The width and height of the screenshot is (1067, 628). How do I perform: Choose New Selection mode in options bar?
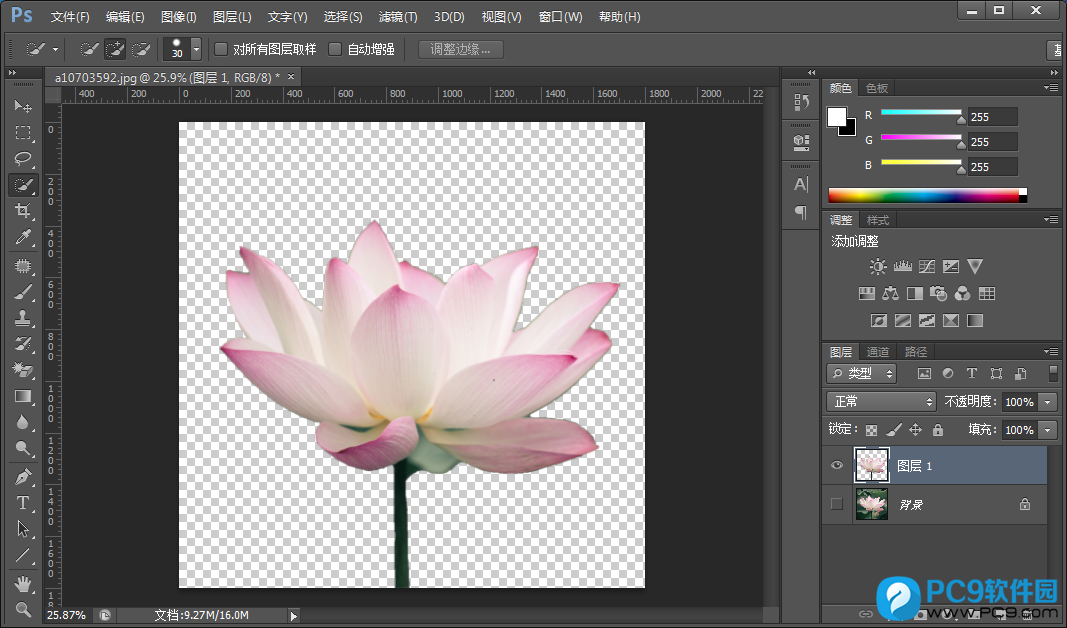click(x=89, y=49)
